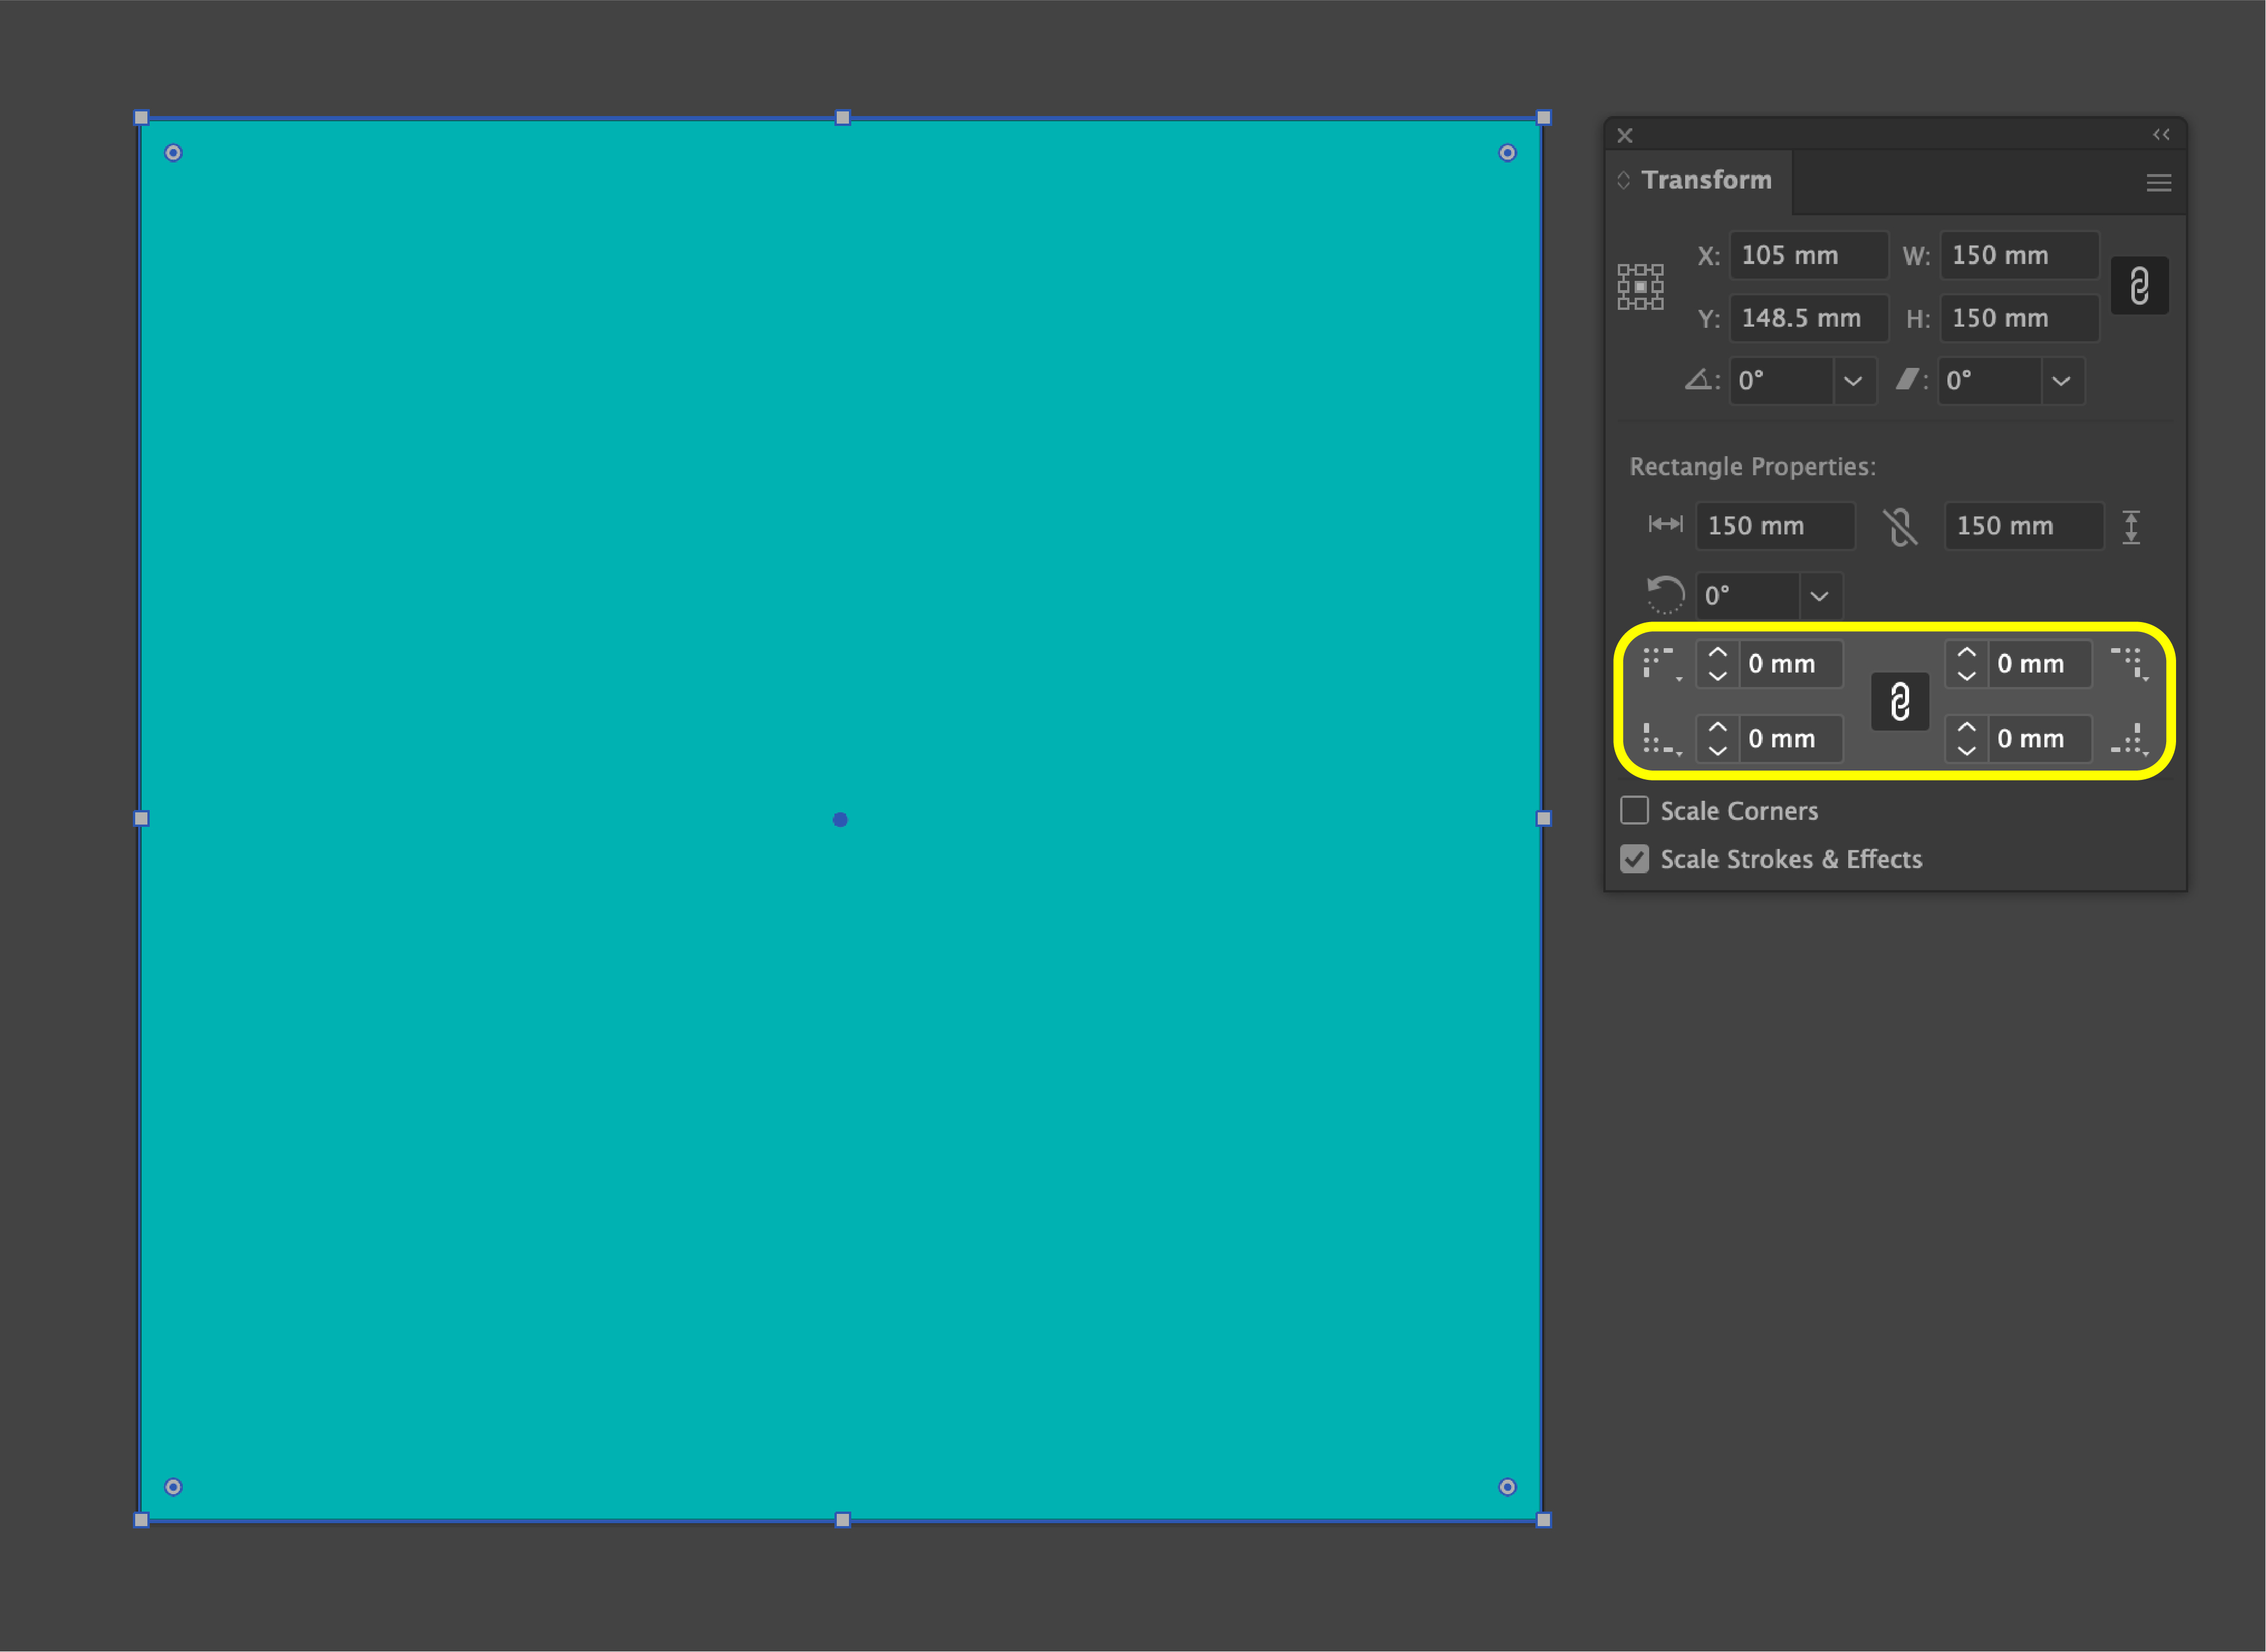Click the reference point locator grid icon
The image size is (2266, 1652).
[1640, 287]
